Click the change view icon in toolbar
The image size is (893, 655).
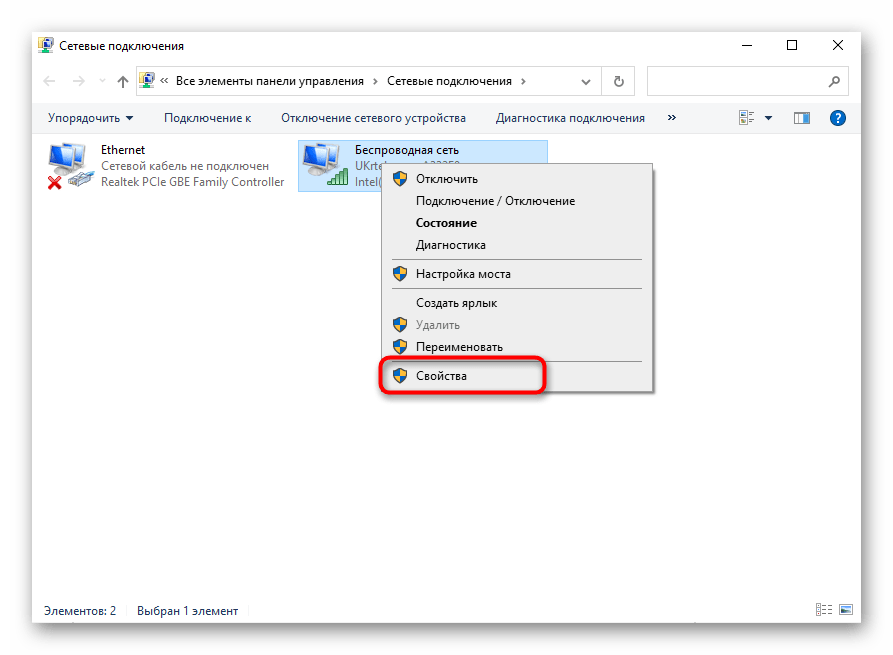[x=747, y=118]
